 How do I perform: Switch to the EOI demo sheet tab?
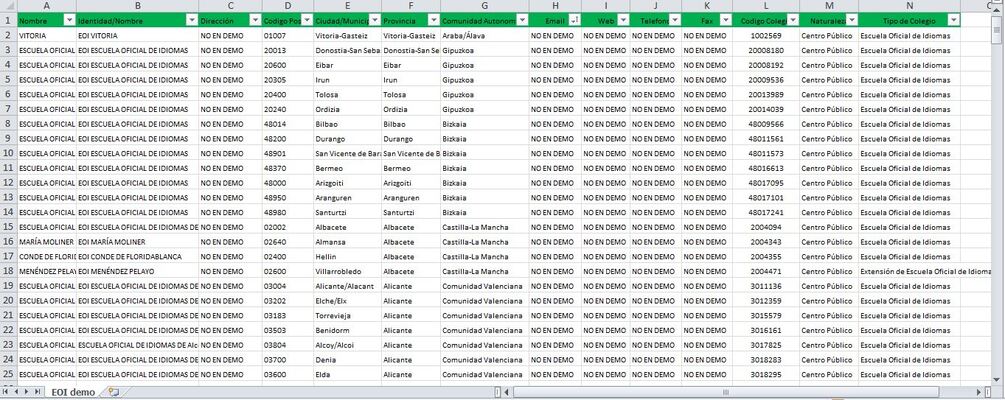coord(73,392)
